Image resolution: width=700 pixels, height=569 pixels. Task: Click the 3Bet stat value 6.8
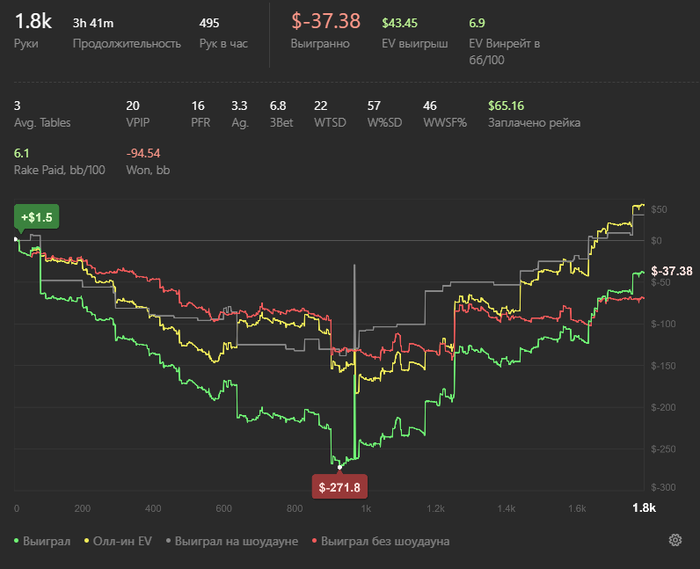click(278, 105)
